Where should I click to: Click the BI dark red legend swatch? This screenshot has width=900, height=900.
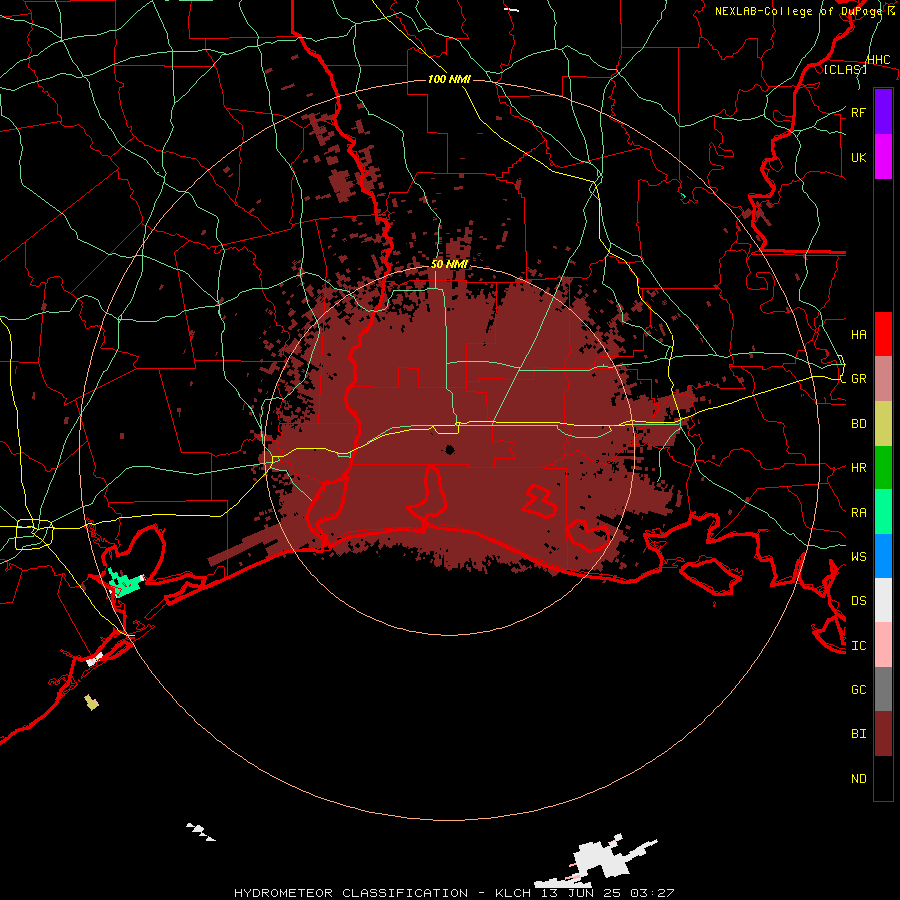tap(883, 734)
